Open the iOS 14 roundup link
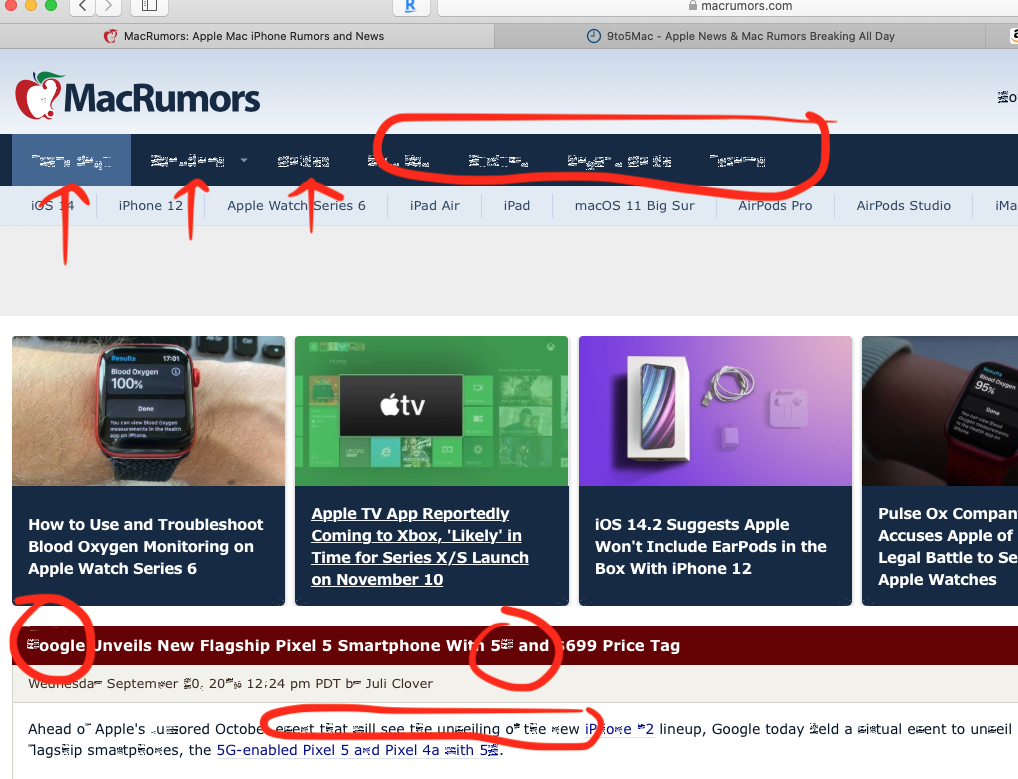1018x779 pixels. tap(53, 206)
